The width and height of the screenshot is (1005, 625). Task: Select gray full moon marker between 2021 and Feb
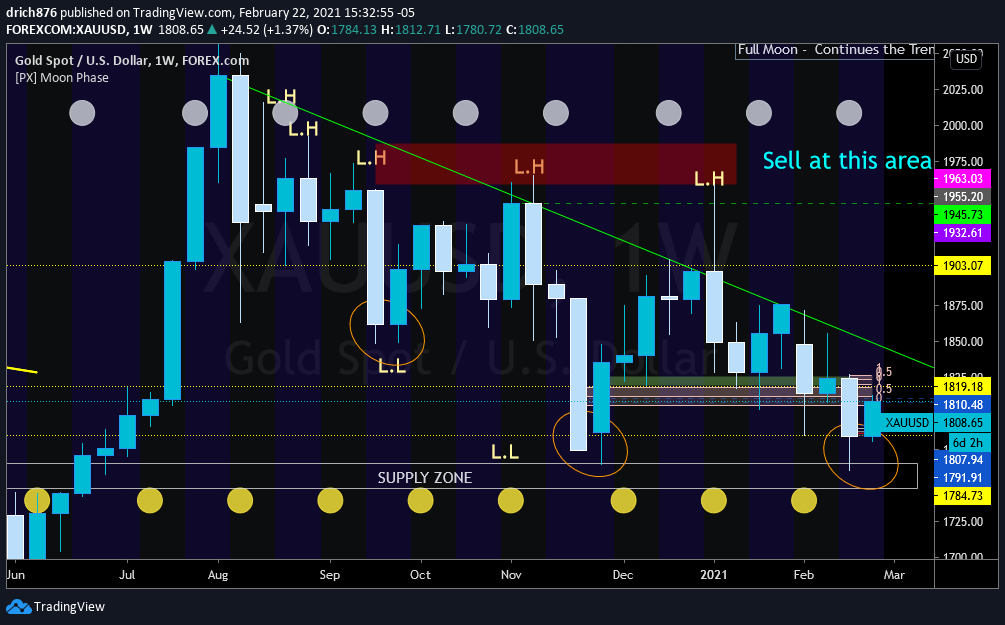759,113
